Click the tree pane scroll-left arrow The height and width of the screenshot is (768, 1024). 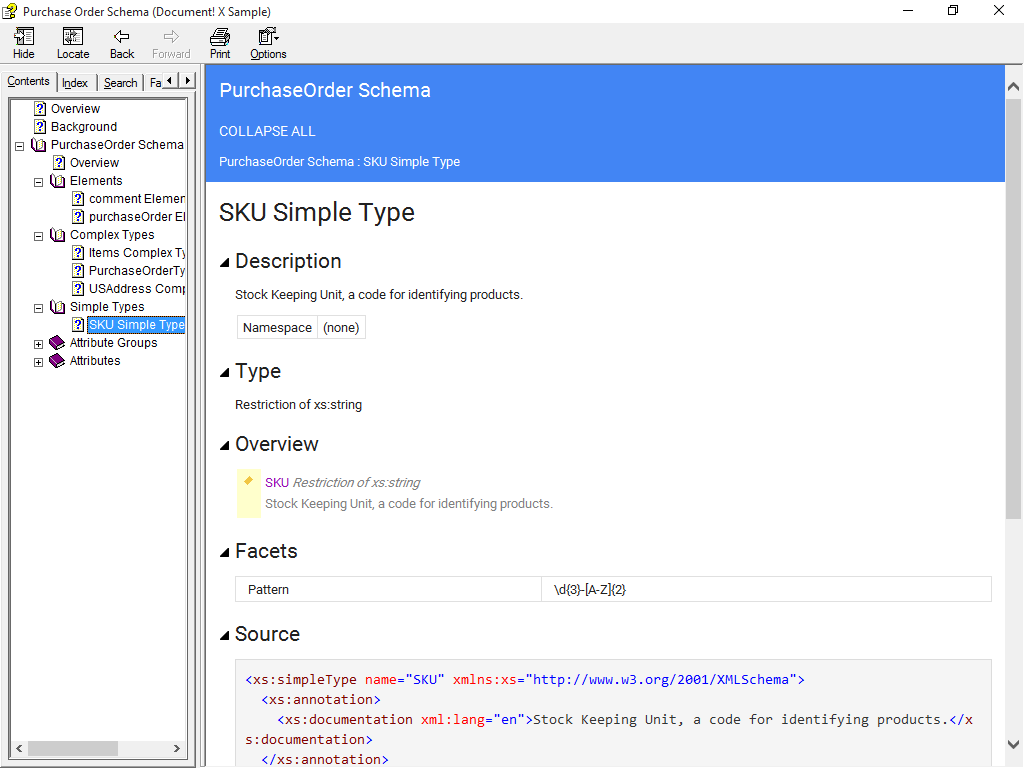[x=19, y=748]
